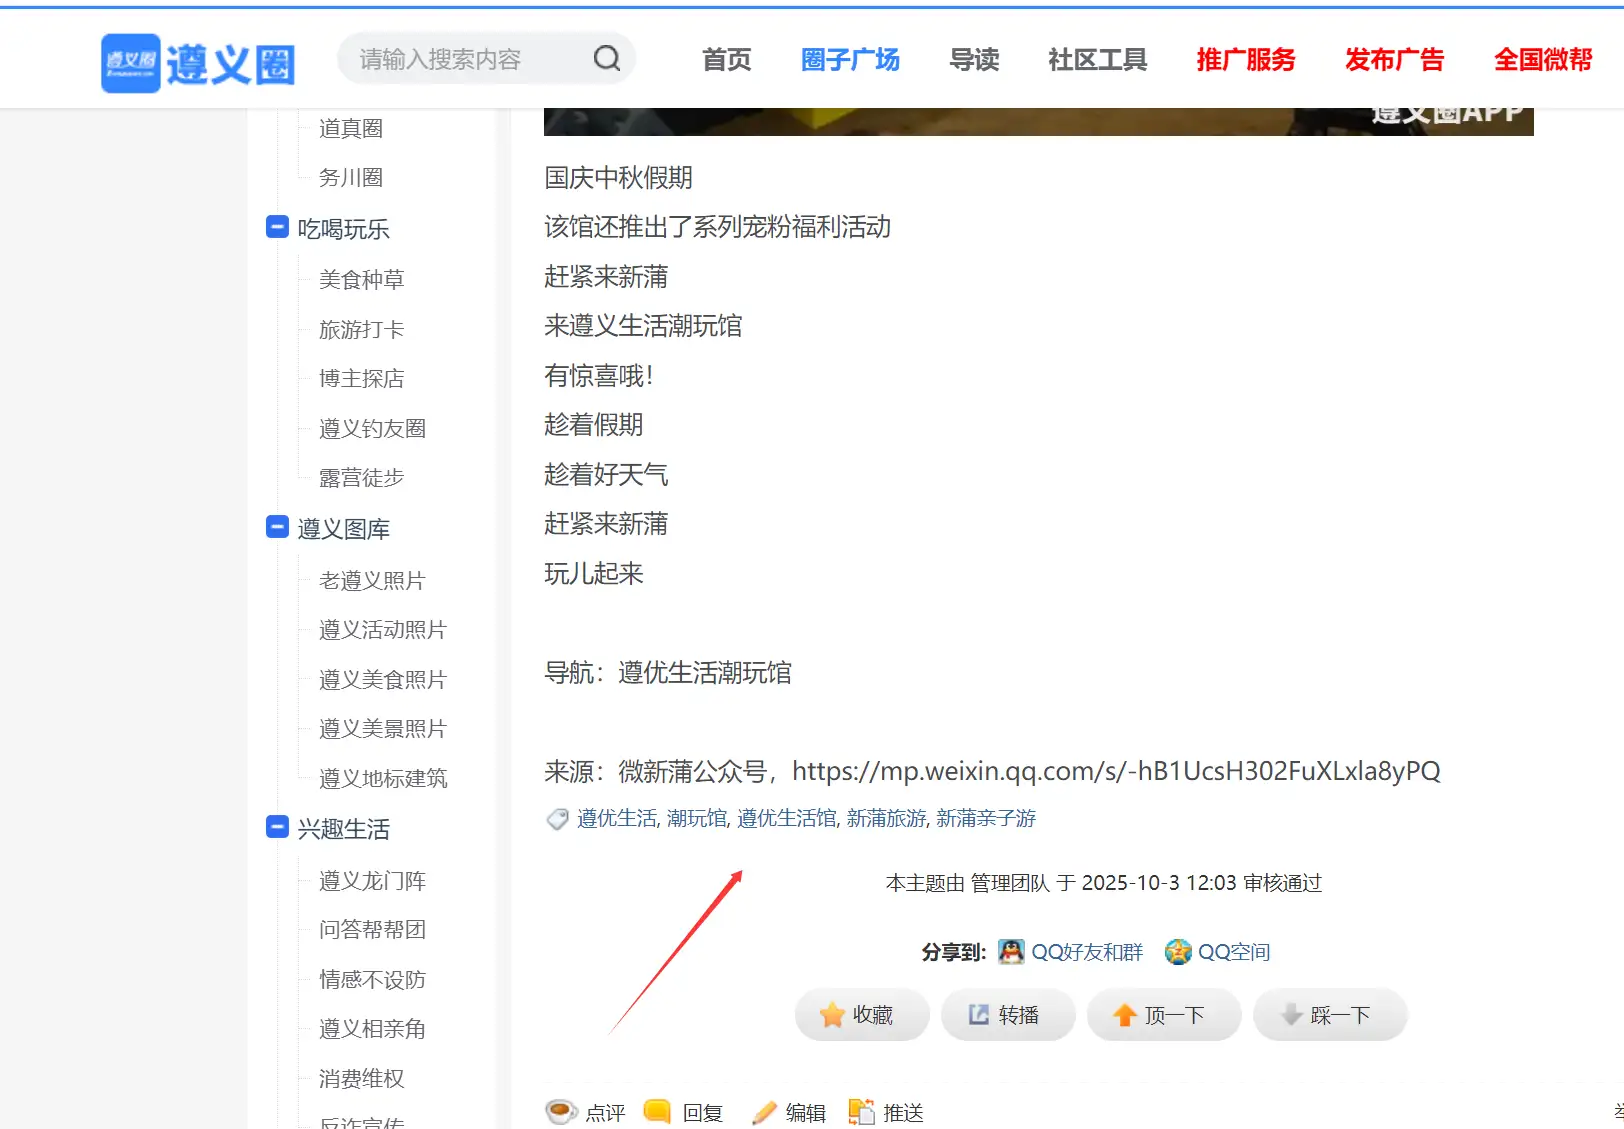Click the 推送 push icon

(x=862, y=1111)
